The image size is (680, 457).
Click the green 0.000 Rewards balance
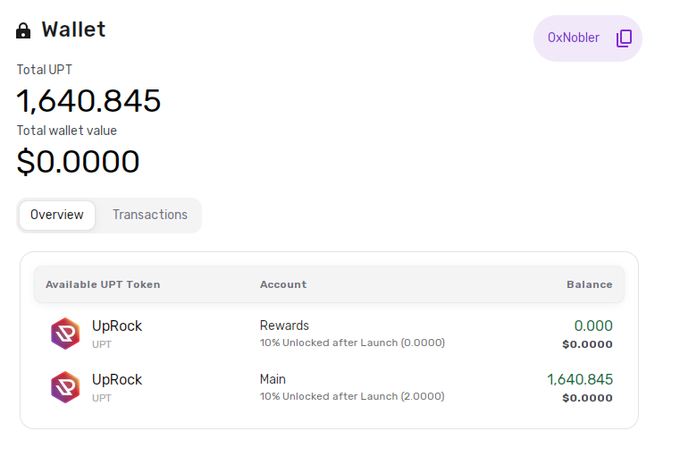[593, 326]
